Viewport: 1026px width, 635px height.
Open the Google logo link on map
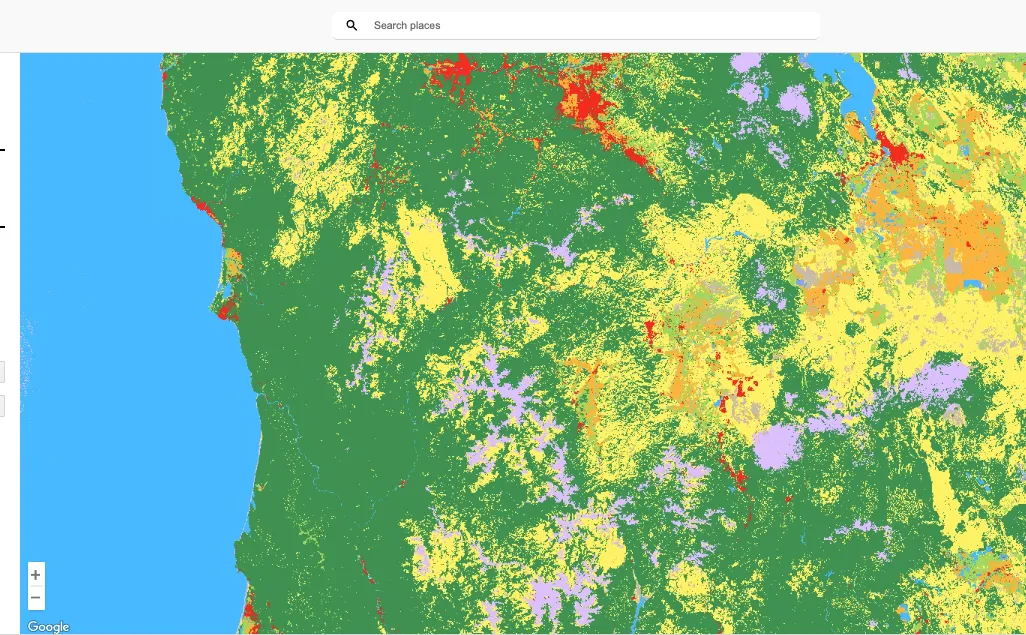coord(48,626)
